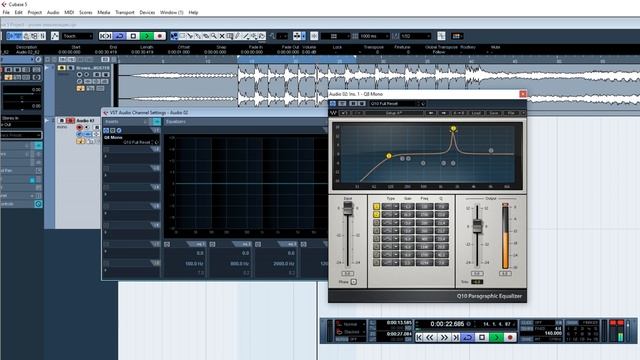Click the Q10 Output fader handle
Viewport: 640px width, 360px height.
click(477, 226)
